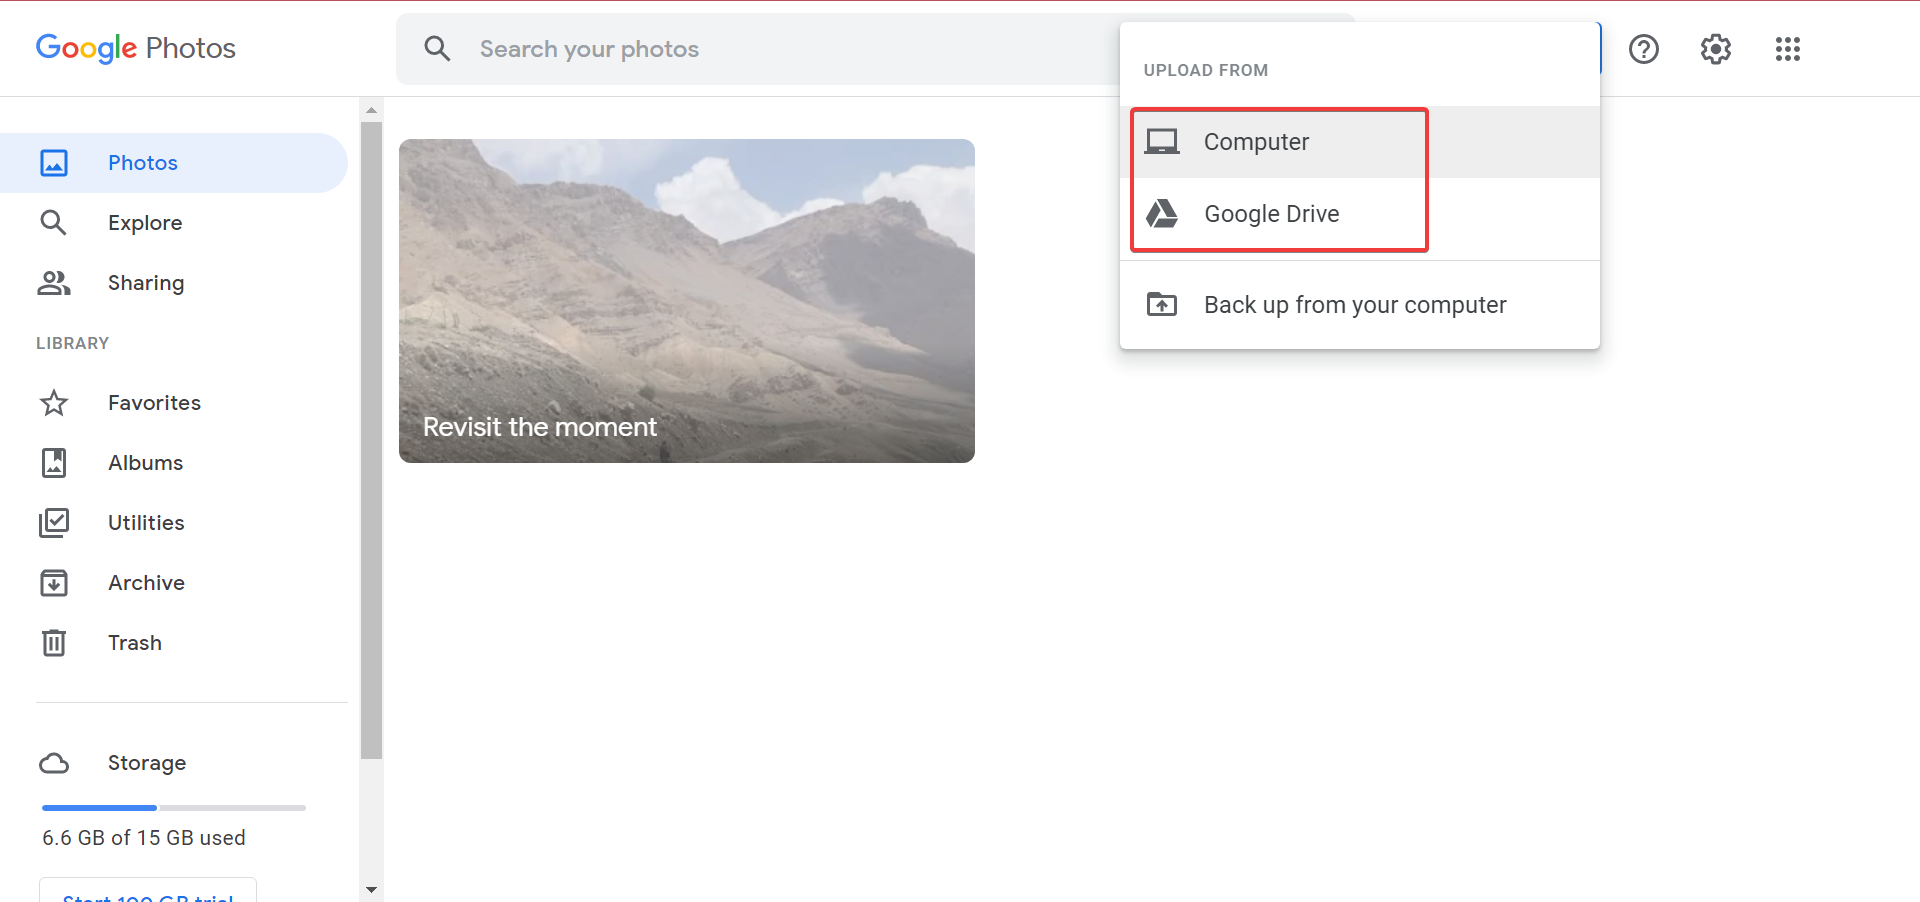Click the Trash bin icon
Viewport: 1920px width, 902px height.
(x=54, y=643)
